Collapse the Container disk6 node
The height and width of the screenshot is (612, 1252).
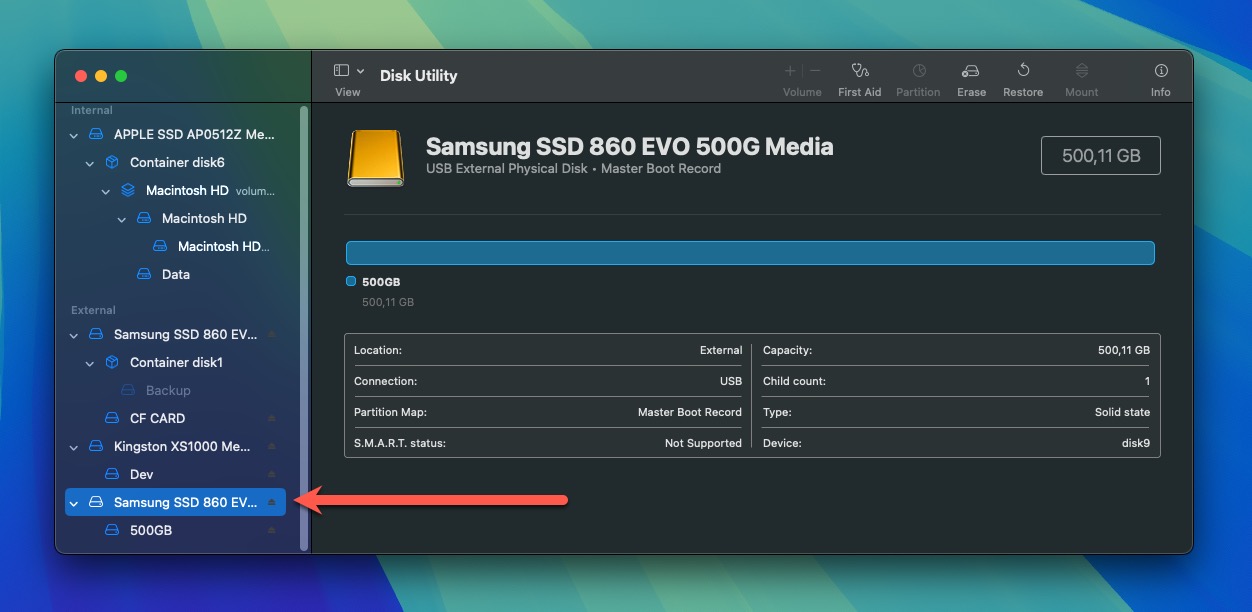tap(89, 163)
